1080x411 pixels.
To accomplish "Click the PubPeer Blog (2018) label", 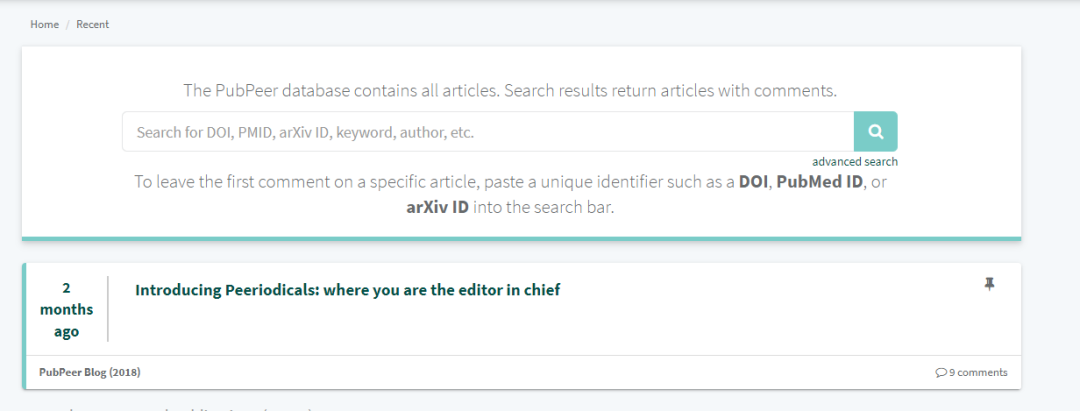I will coord(90,372).
